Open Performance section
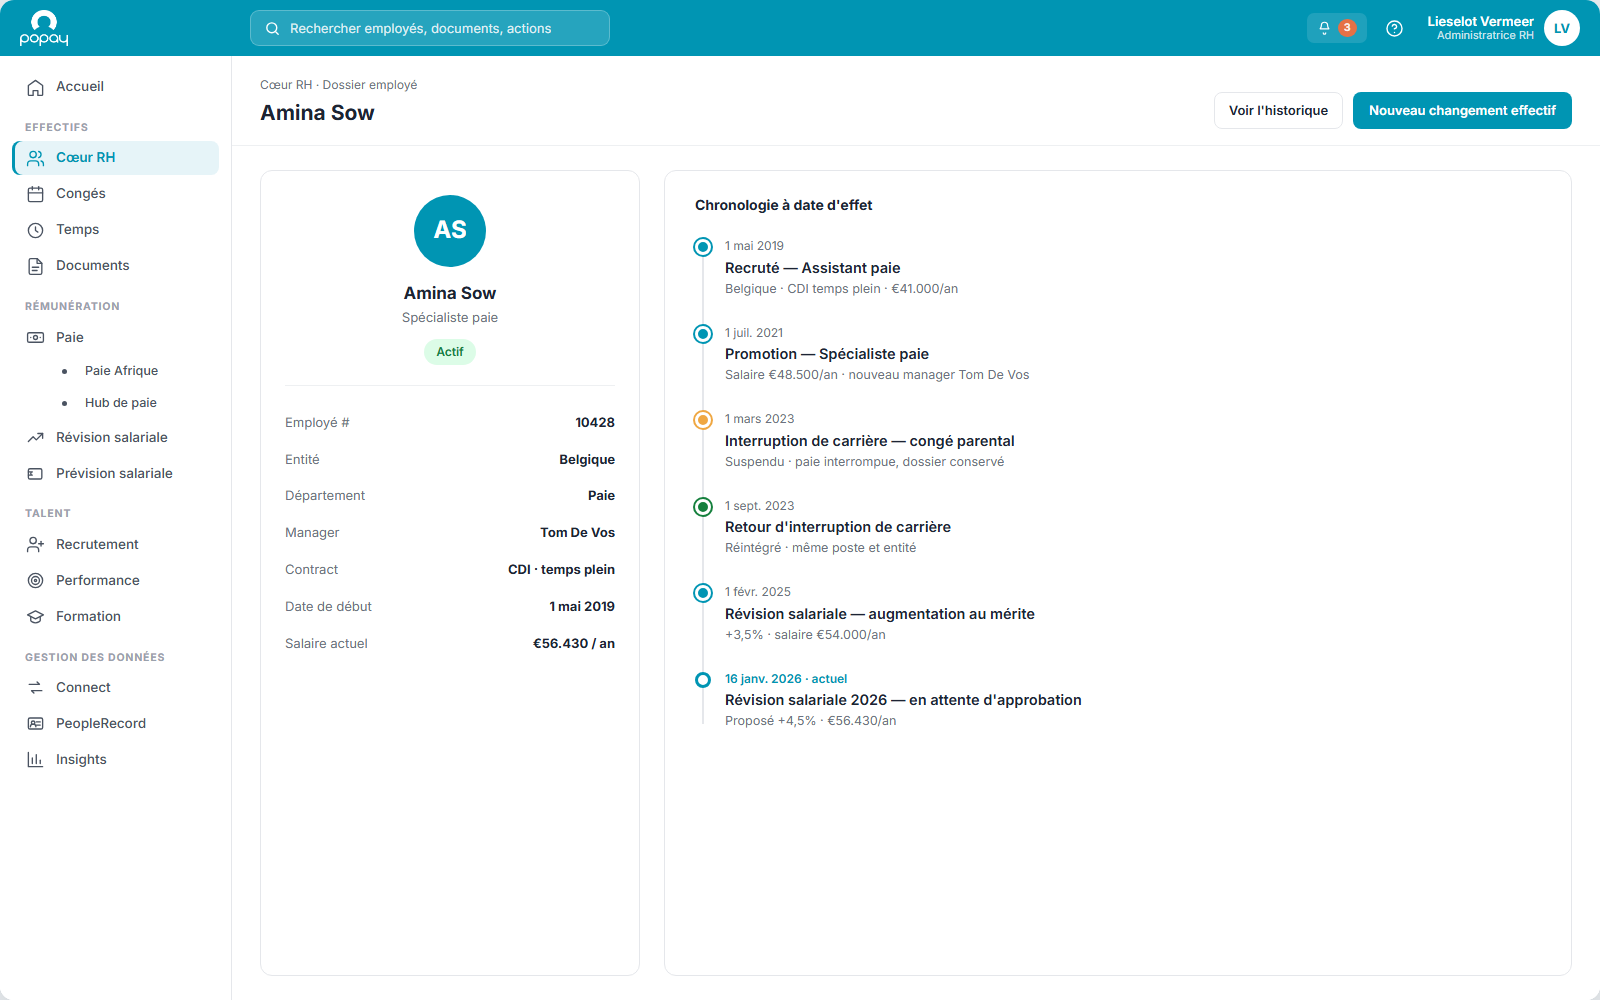Image resolution: width=1600 pixels, height=1000 pixels. pyautogui.click(x=115, y=581)
